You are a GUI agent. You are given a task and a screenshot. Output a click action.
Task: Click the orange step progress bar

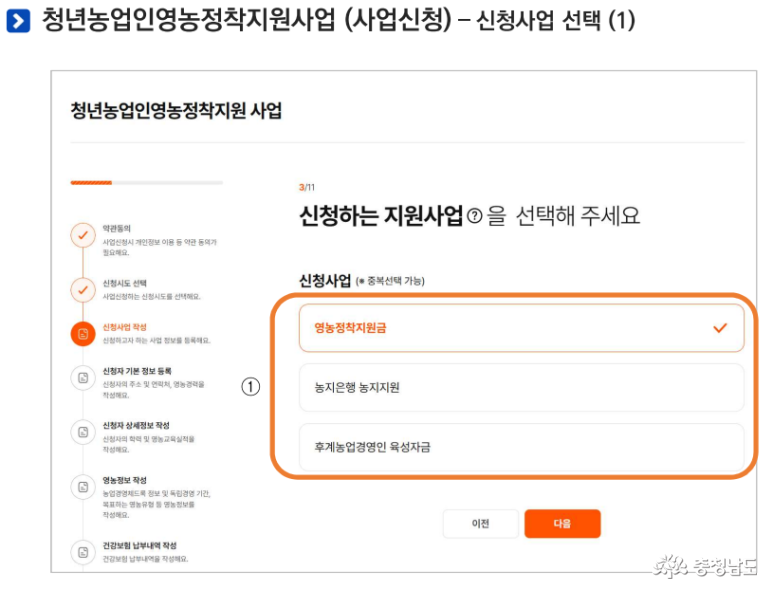[91, 183]
